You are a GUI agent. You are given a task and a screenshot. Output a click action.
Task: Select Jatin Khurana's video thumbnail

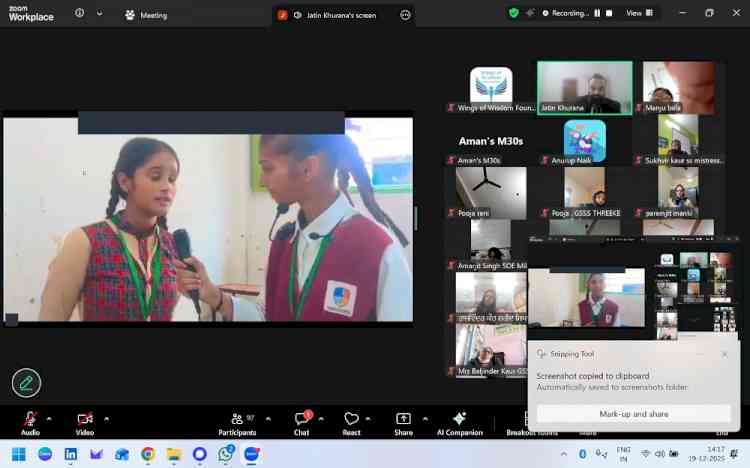(x=584, y=88)
